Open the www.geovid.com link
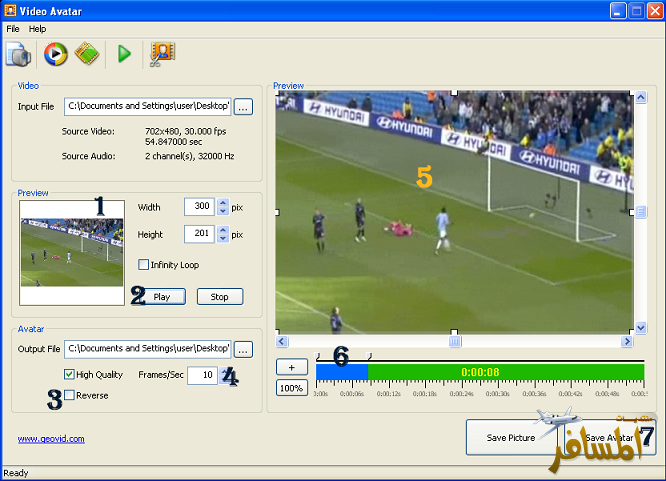This screenshot has width=666, height=481. [51, 438]
